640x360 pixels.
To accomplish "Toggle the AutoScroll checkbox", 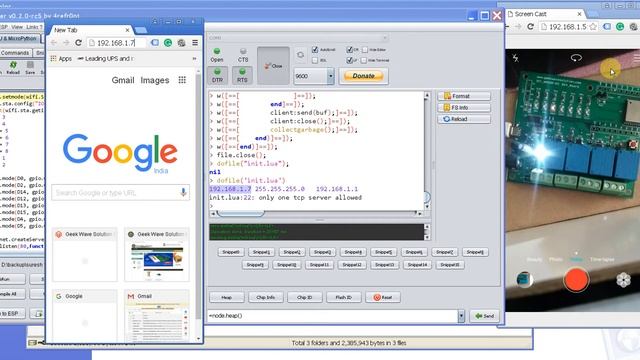I will [x=315, y=49].
